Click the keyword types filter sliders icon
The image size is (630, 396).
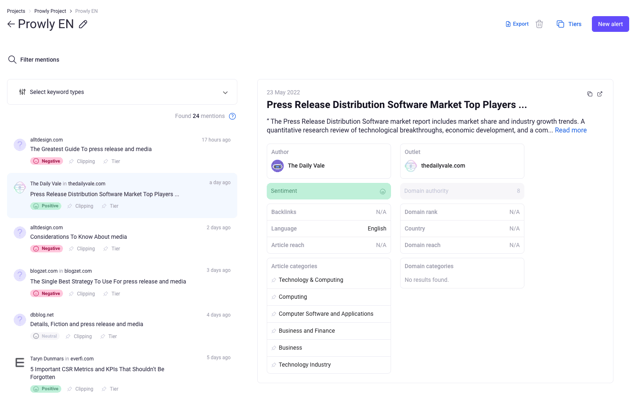22,92
